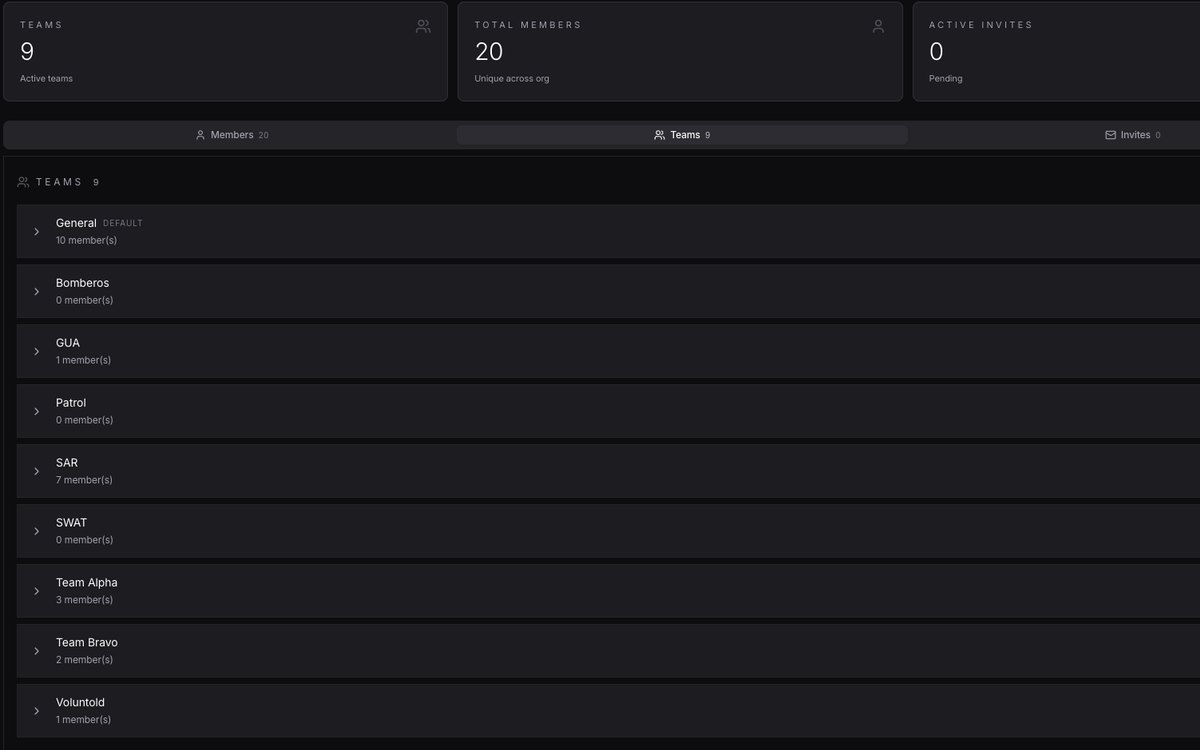Screen dimensions: 1200x750
Task: Click '0 member(s)' under Patrol
Action: point(84,420)
